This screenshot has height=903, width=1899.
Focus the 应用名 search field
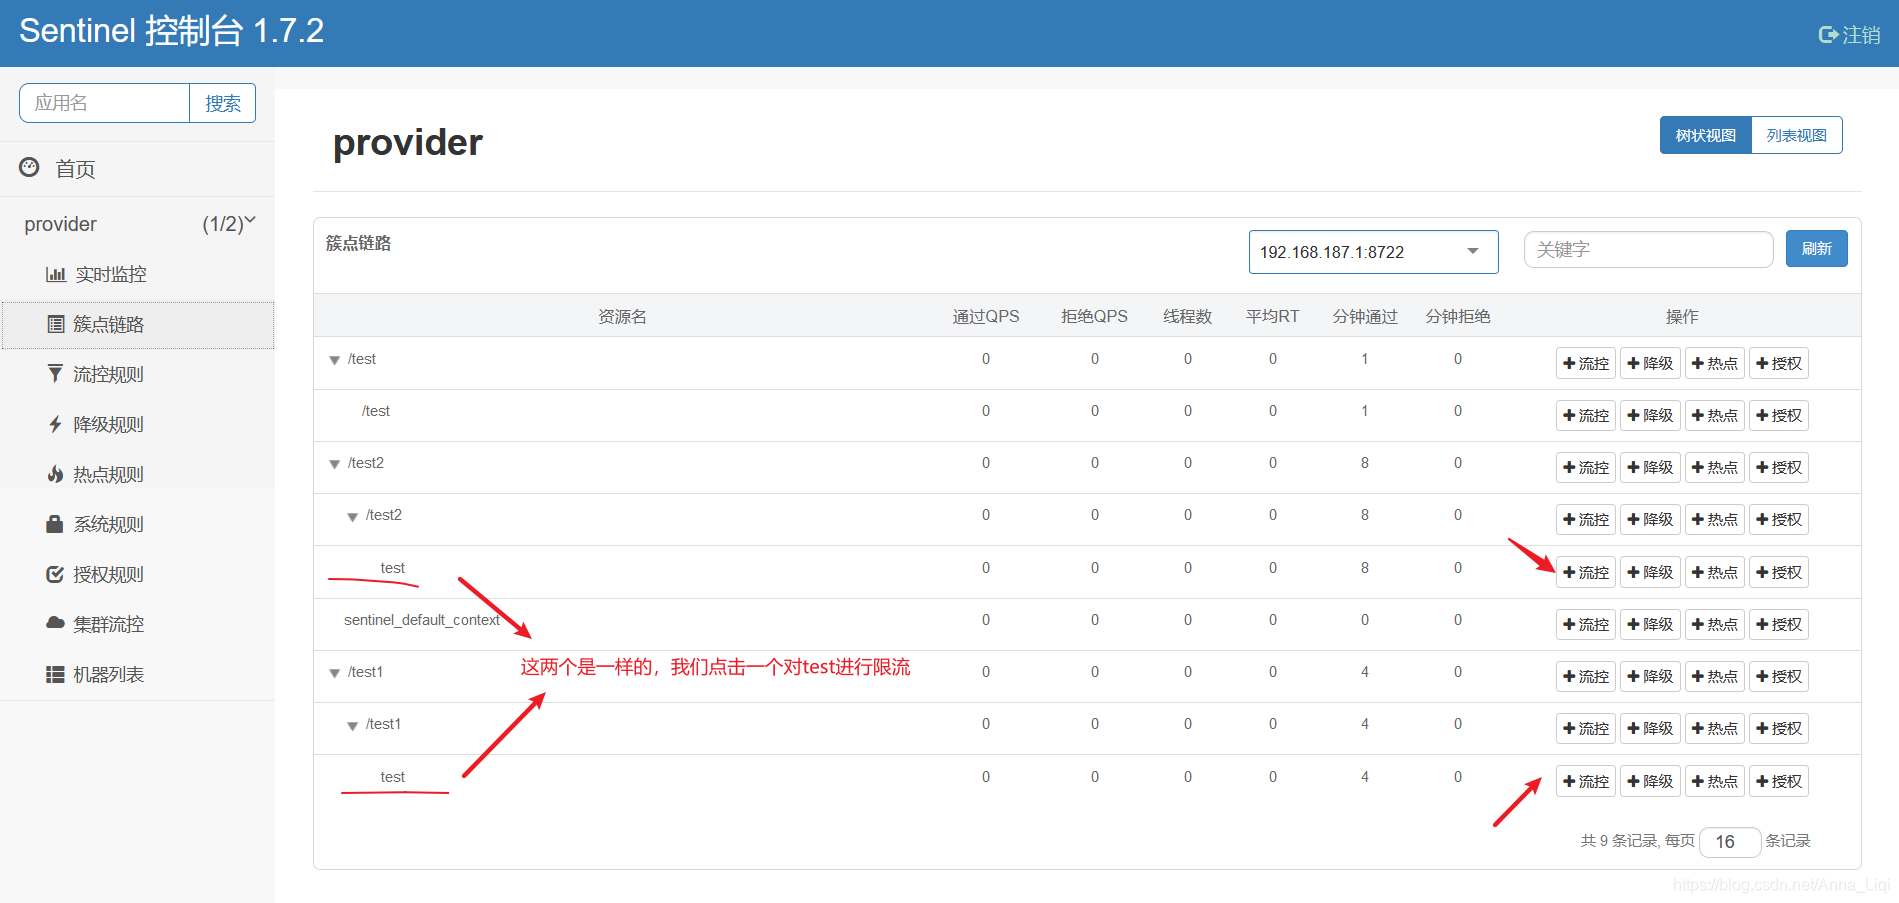[x=105, y=103]
